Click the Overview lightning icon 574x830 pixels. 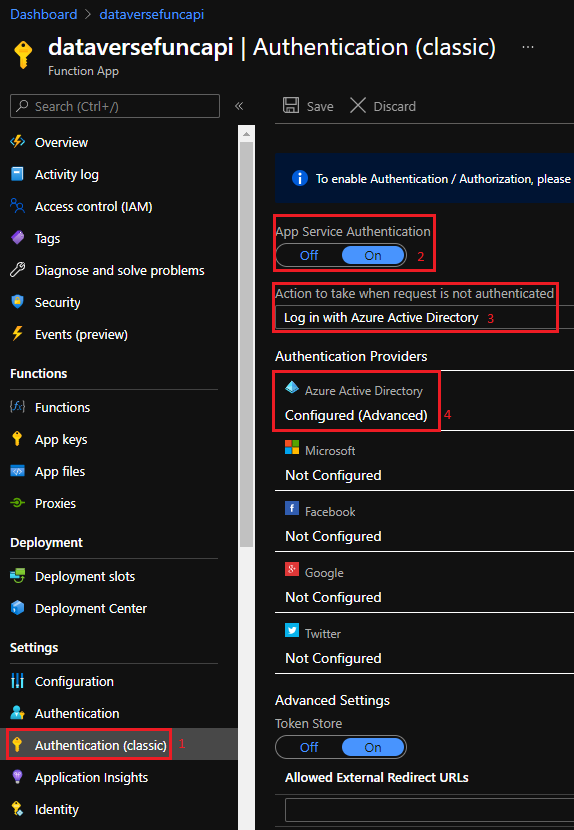tap(17, 142)
